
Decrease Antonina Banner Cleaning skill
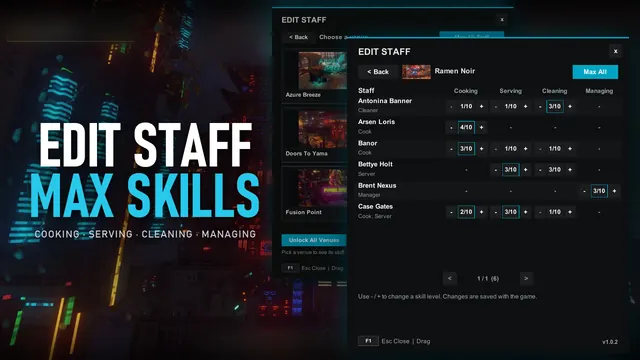point(540,107)
